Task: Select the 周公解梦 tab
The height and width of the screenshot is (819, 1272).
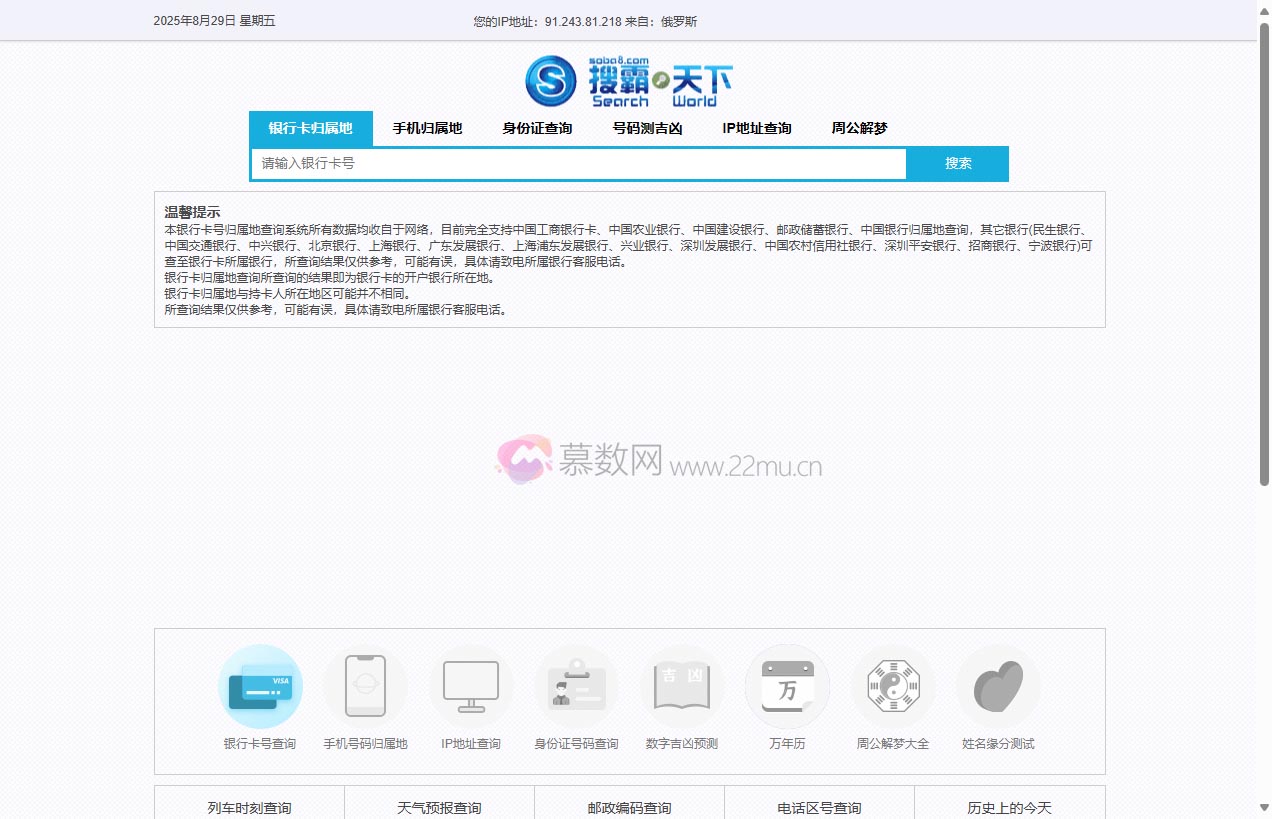Action: pos(859,128)
